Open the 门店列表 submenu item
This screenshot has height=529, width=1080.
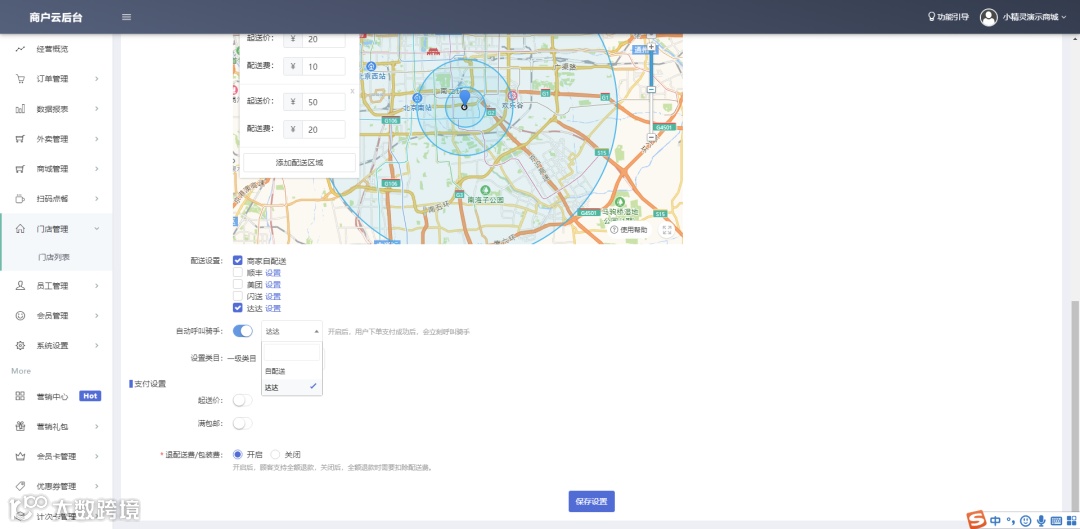click(x=54, y=257)
